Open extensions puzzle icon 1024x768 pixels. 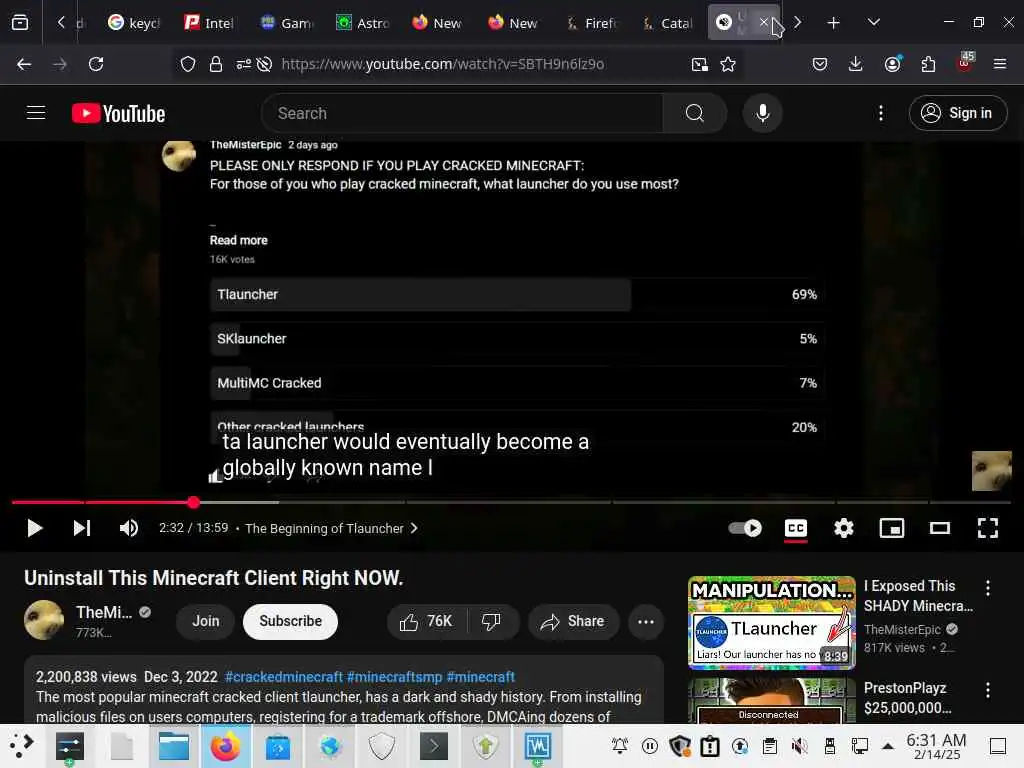click(928, 64)
